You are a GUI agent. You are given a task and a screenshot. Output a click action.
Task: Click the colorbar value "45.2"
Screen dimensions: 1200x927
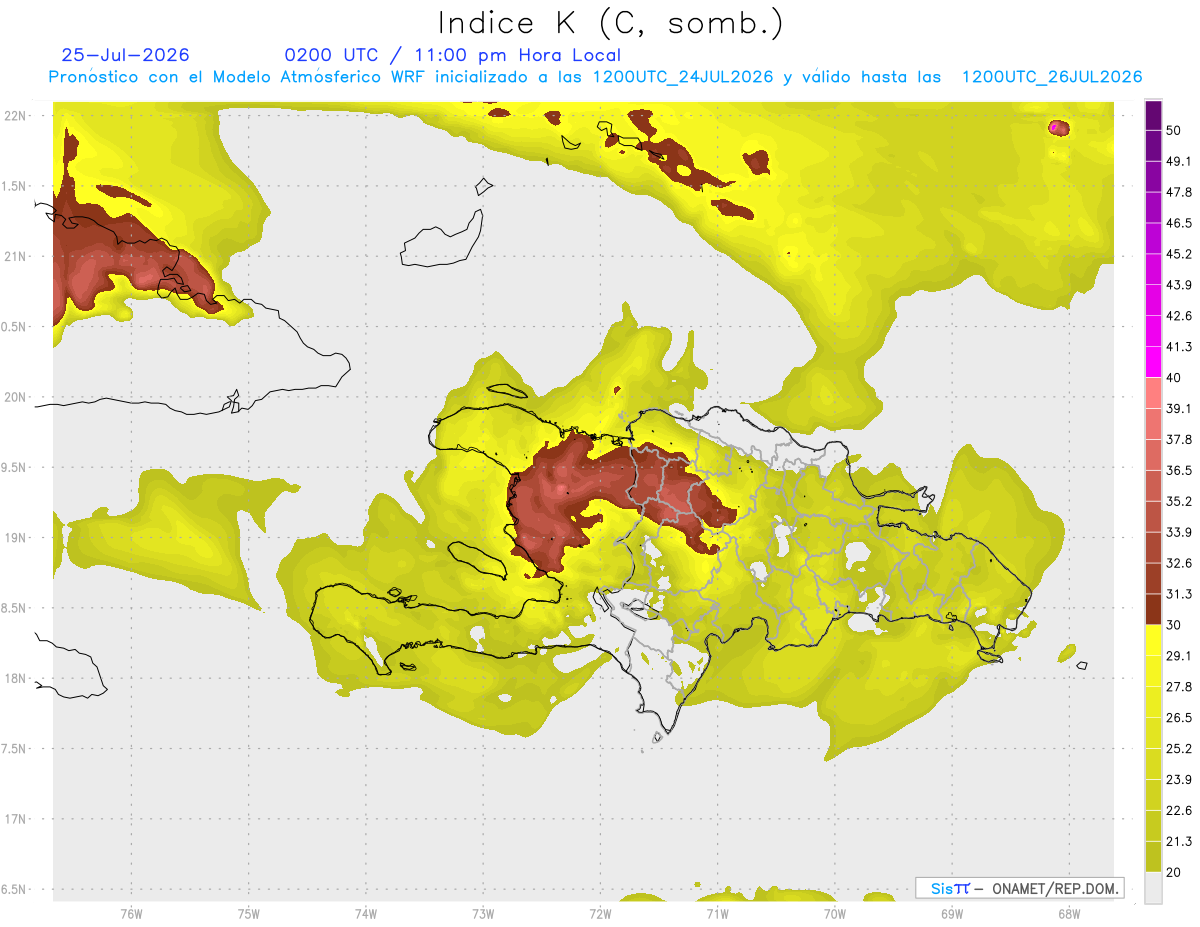1179,254
